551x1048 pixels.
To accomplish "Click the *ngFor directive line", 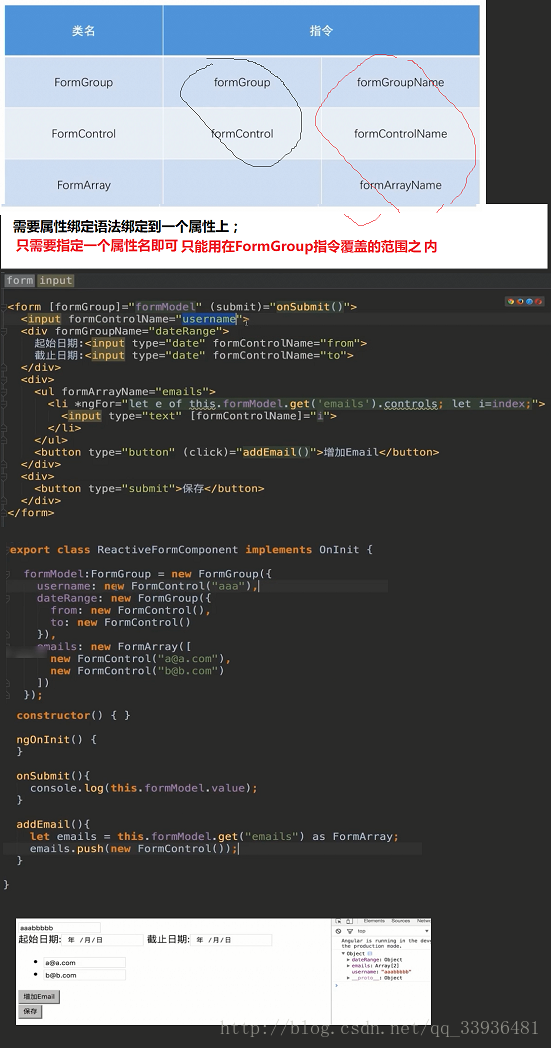I will [296, 404].
